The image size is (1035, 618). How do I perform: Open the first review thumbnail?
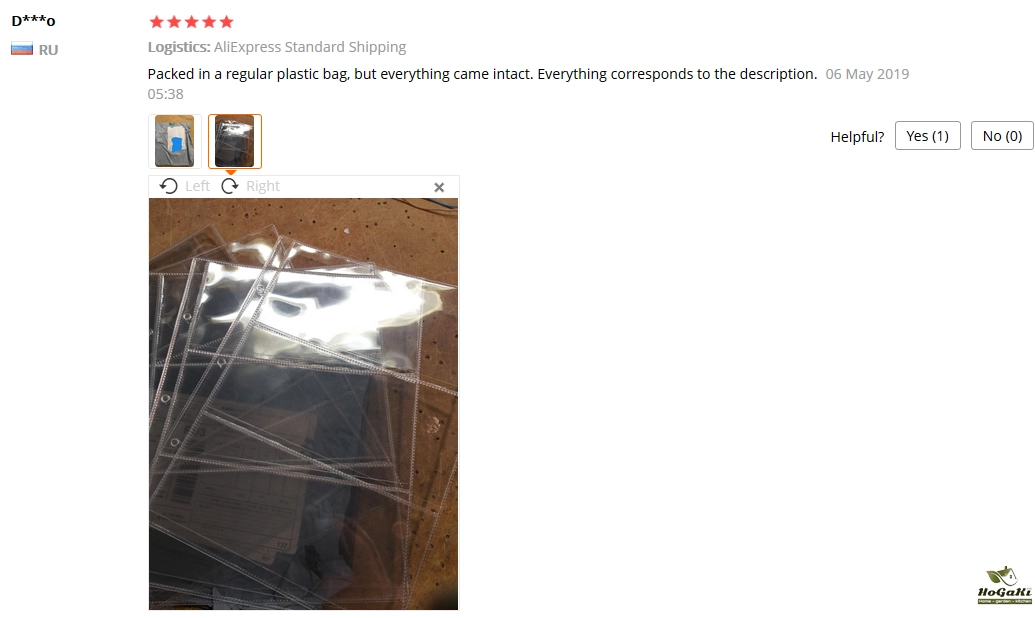tap(174, 141)
